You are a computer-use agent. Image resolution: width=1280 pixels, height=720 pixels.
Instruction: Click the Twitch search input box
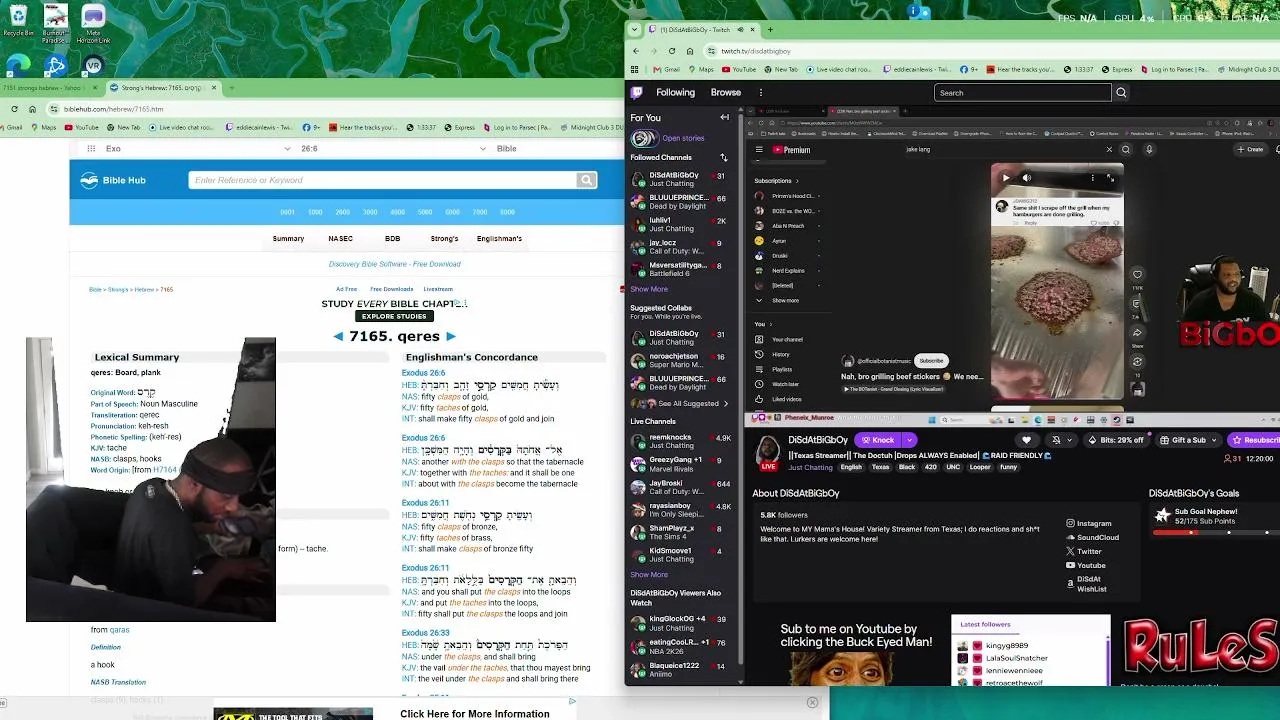click(1023, 93)
